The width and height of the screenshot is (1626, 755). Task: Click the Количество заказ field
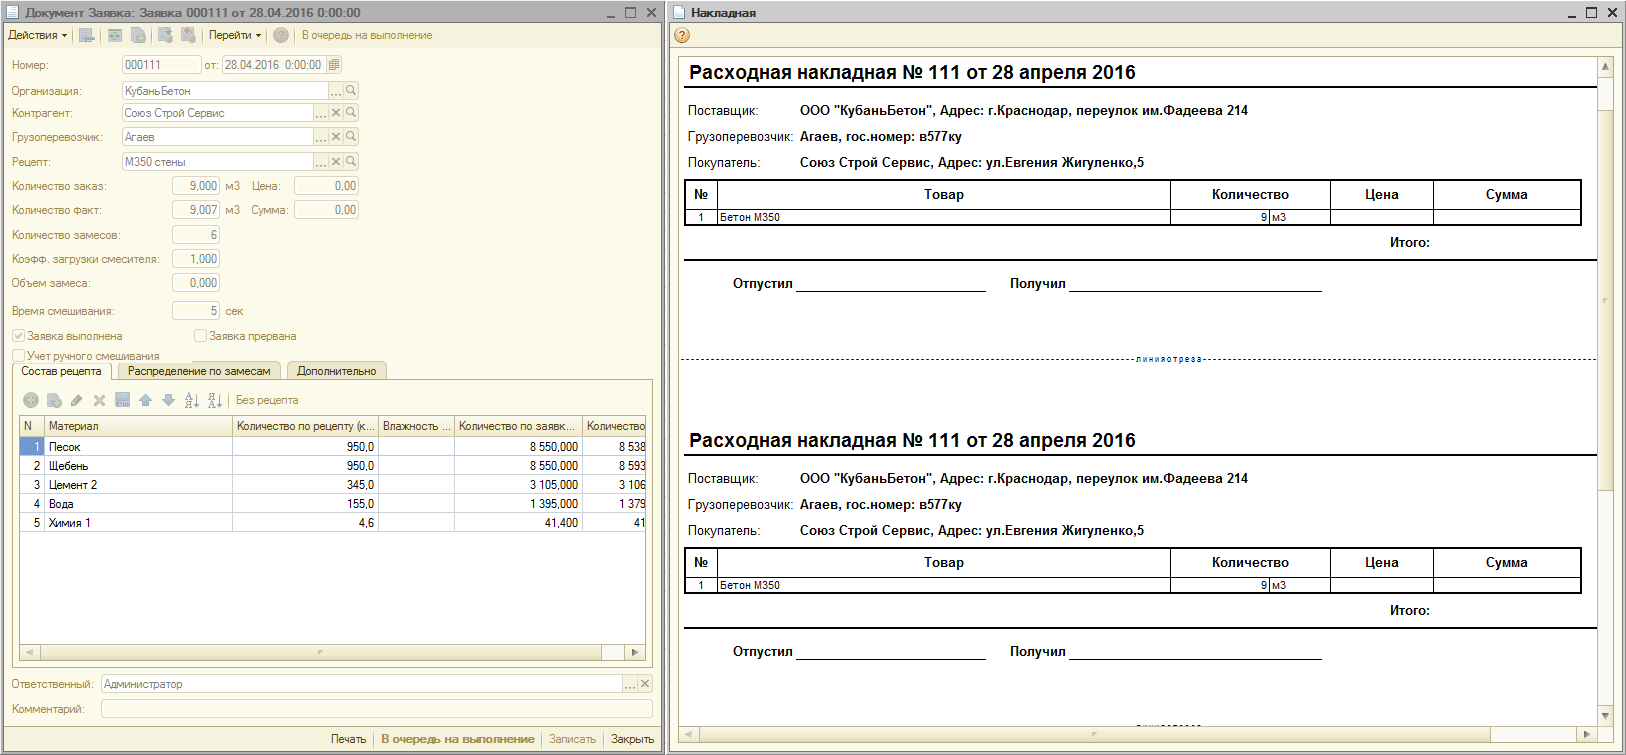[196, 186]
